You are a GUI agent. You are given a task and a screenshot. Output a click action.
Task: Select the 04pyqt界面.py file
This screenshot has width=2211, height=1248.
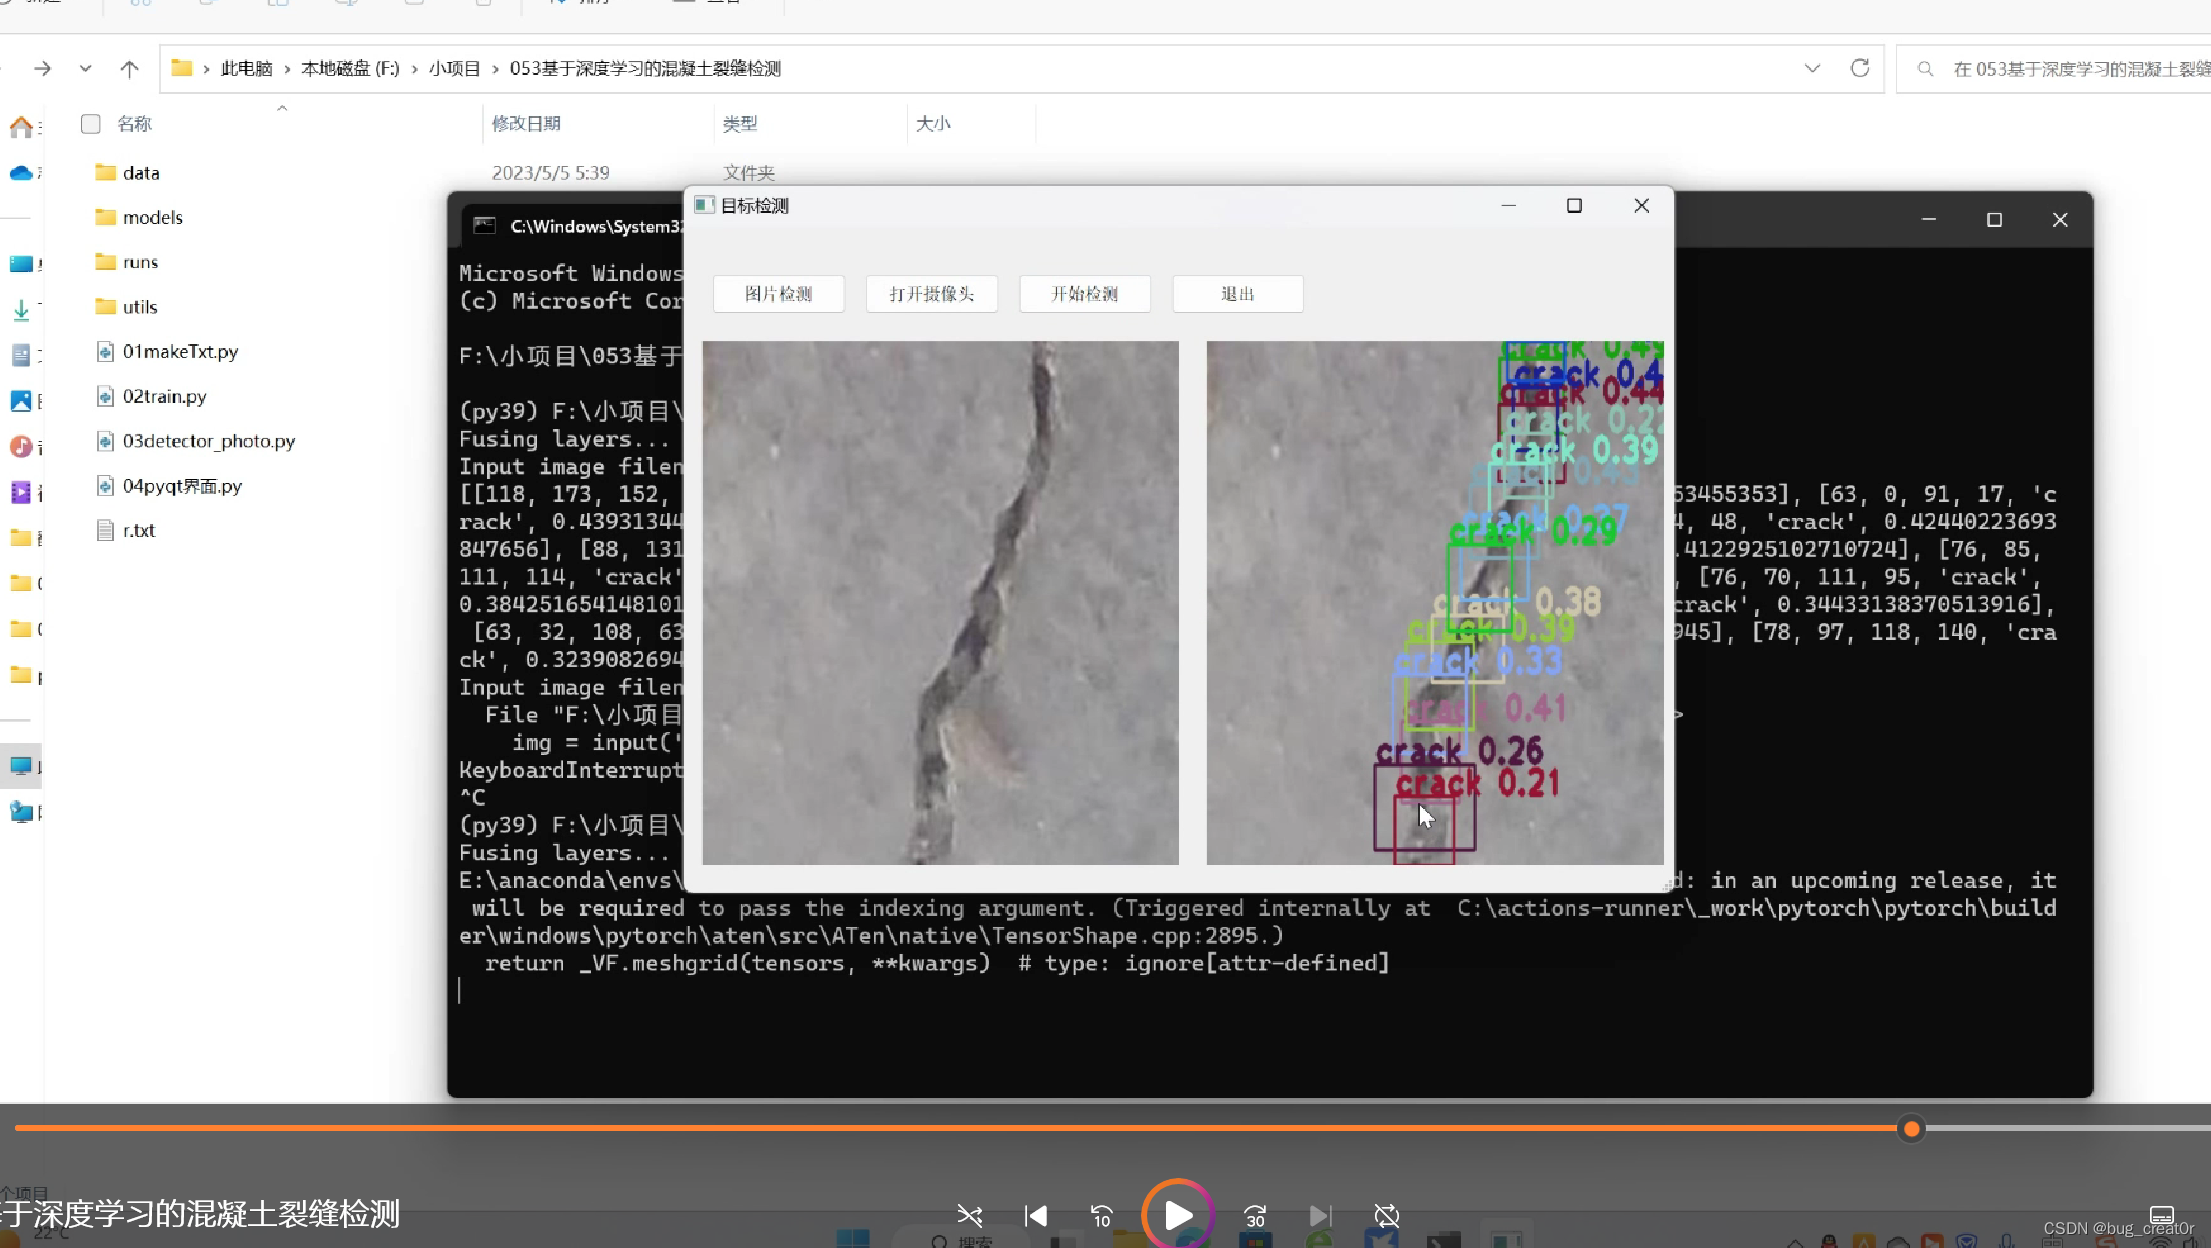point(182,486)
